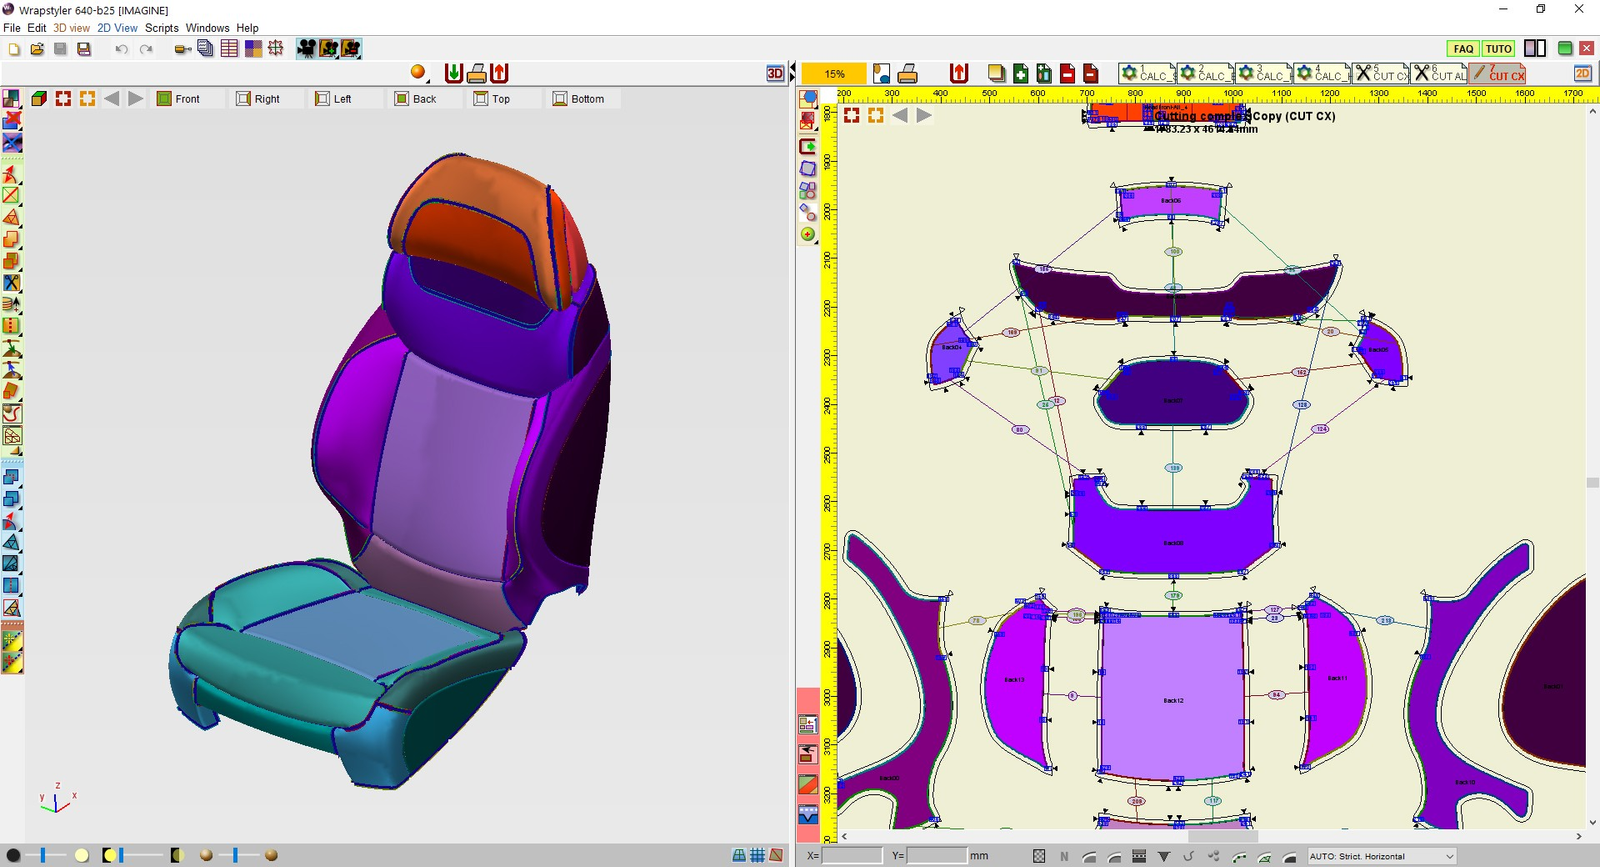1600x867 pixels.
Task: Click the first blue slider at bottom left
Action: pos(43,855)
